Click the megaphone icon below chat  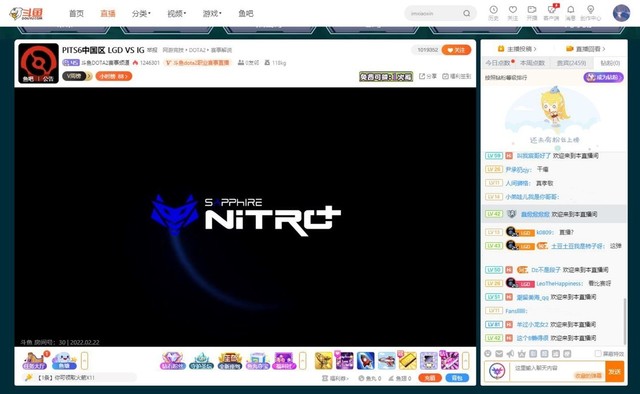[510, 354]
